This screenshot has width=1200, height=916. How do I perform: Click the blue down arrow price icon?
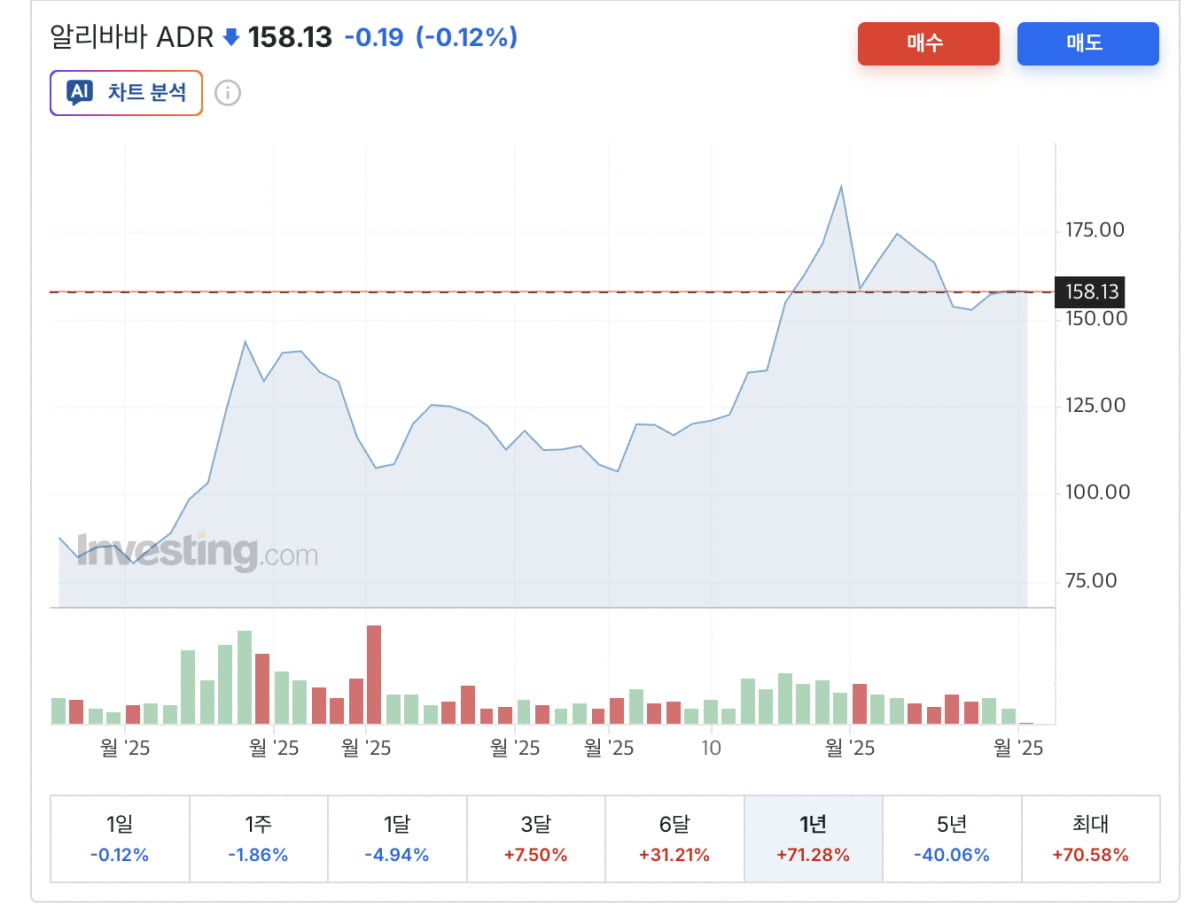[231, 38]
